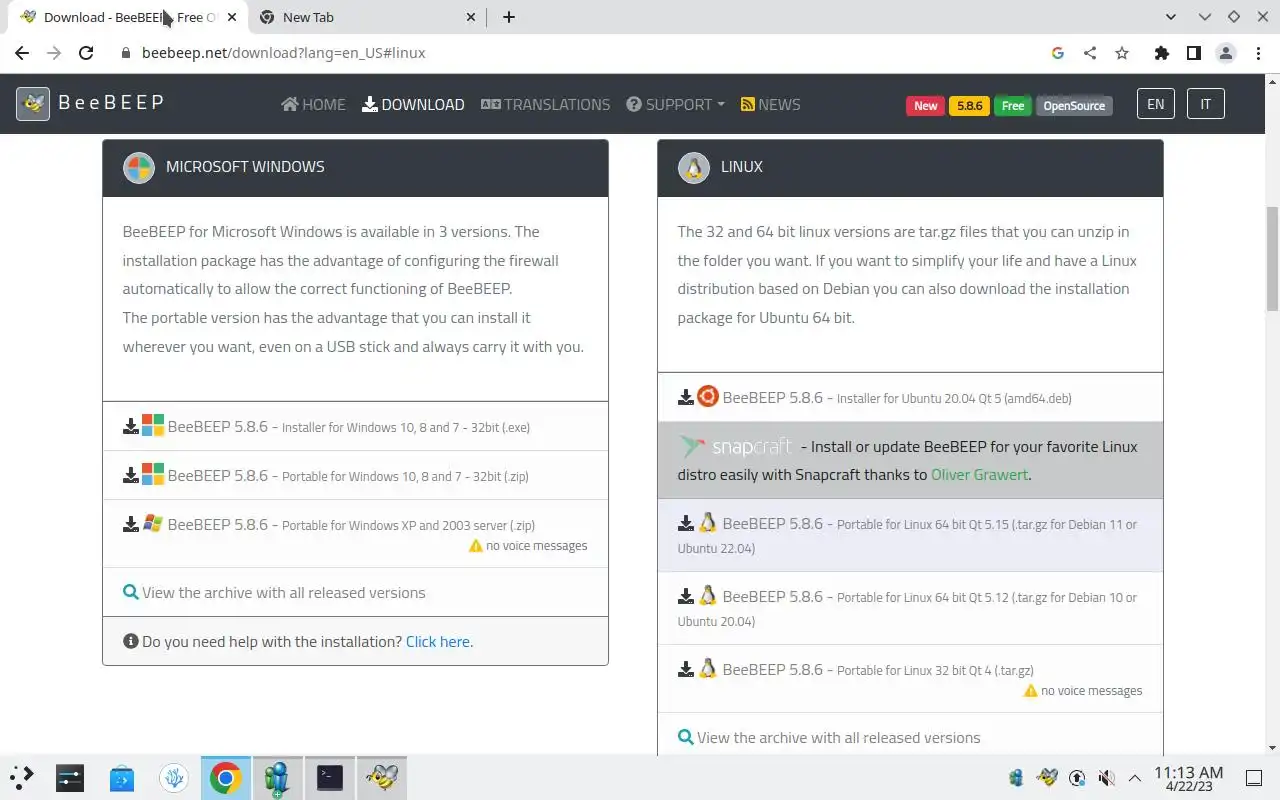Image resolution: width=1280 pixels, height=800 pixels.
Task: Go forward in browser history
Action: pos(54,53)
